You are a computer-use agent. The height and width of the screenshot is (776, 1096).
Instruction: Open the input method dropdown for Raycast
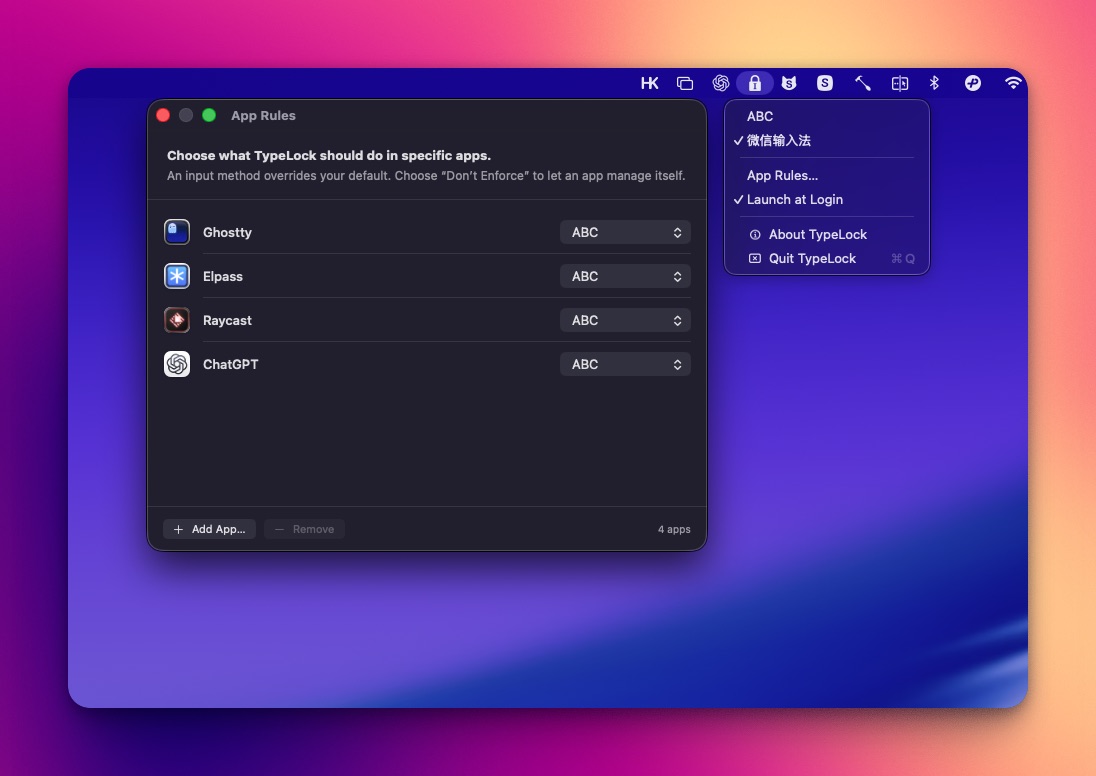625,320
